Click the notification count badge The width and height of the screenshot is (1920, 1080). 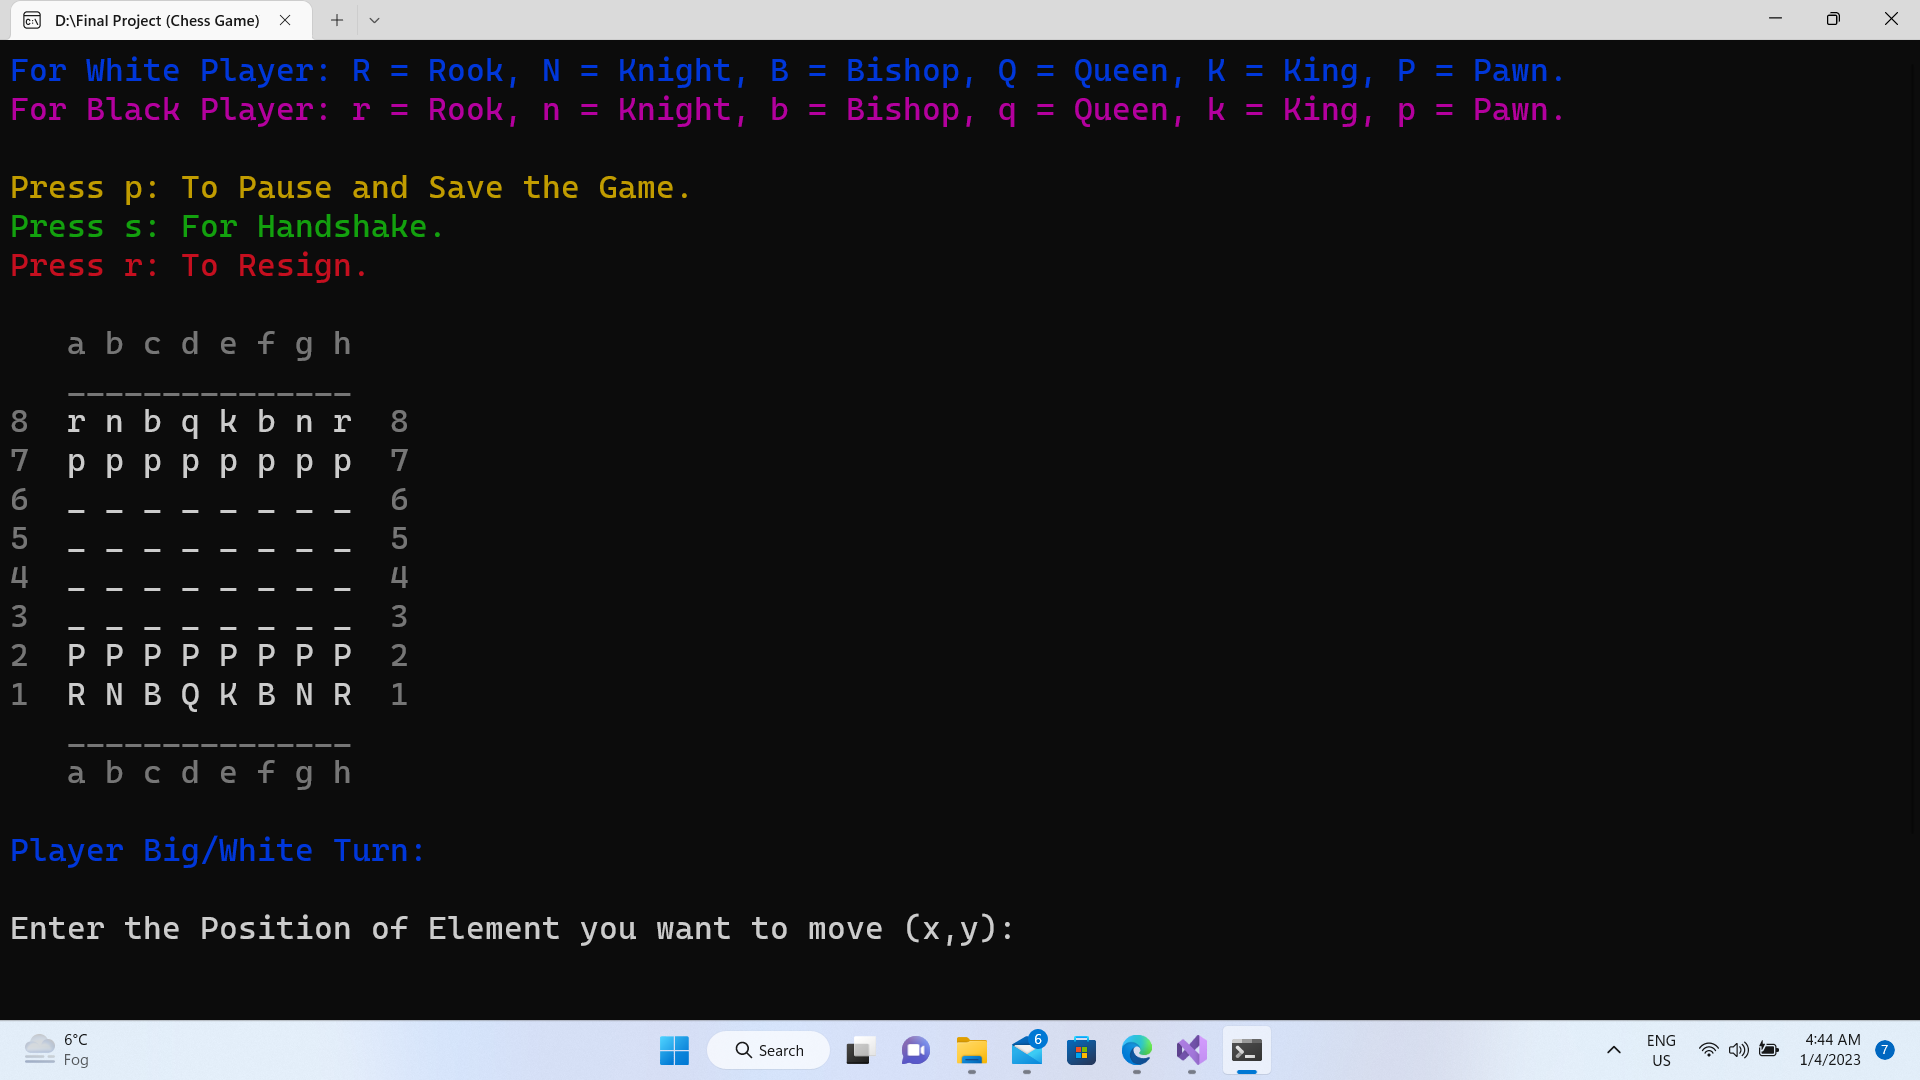pos(1885,1050)
